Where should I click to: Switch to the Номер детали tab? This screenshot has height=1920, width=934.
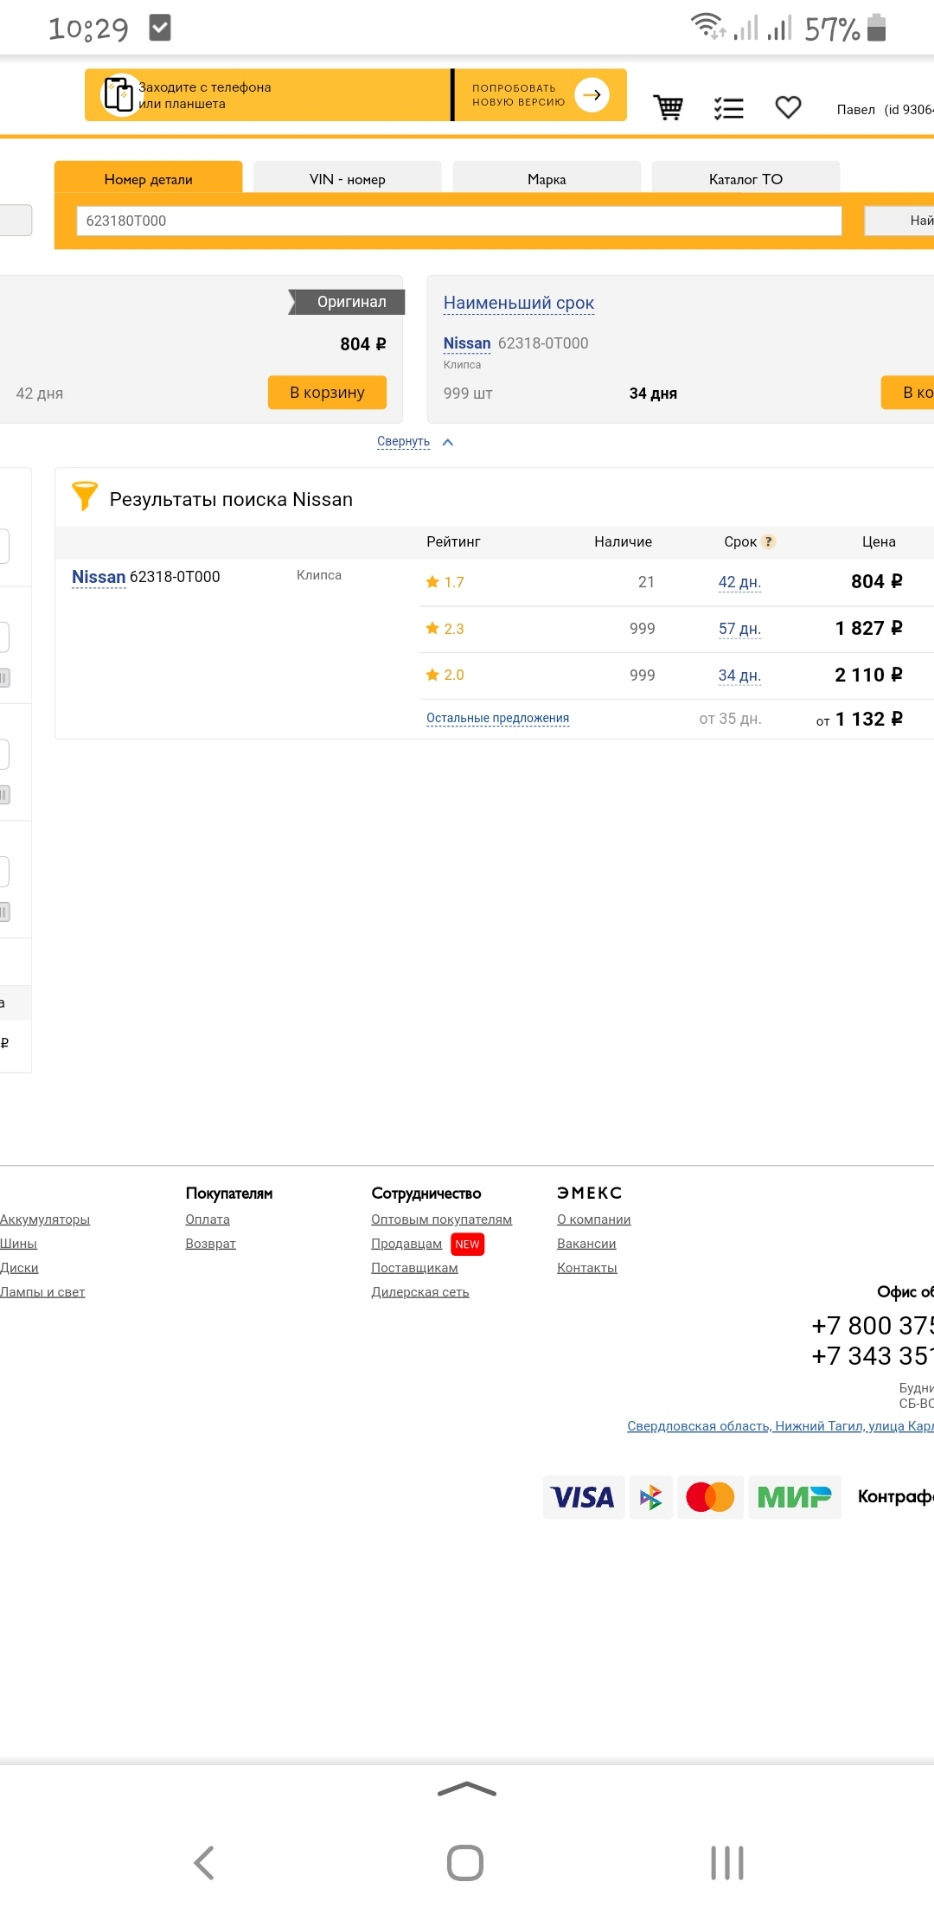click(x=148, y=178)
